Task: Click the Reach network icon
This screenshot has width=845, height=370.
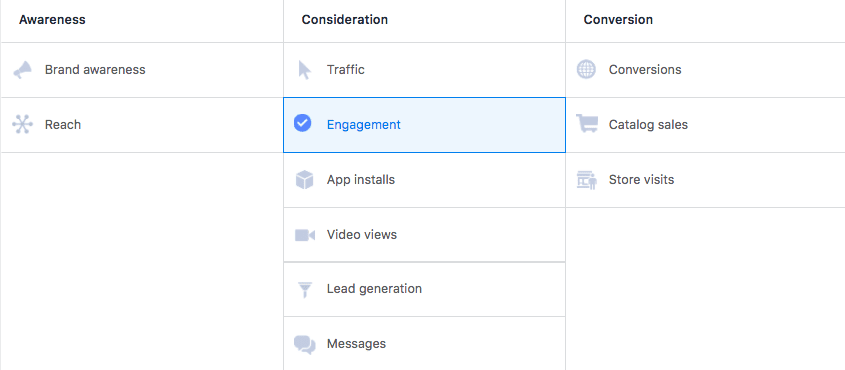Action: [23, 124]
